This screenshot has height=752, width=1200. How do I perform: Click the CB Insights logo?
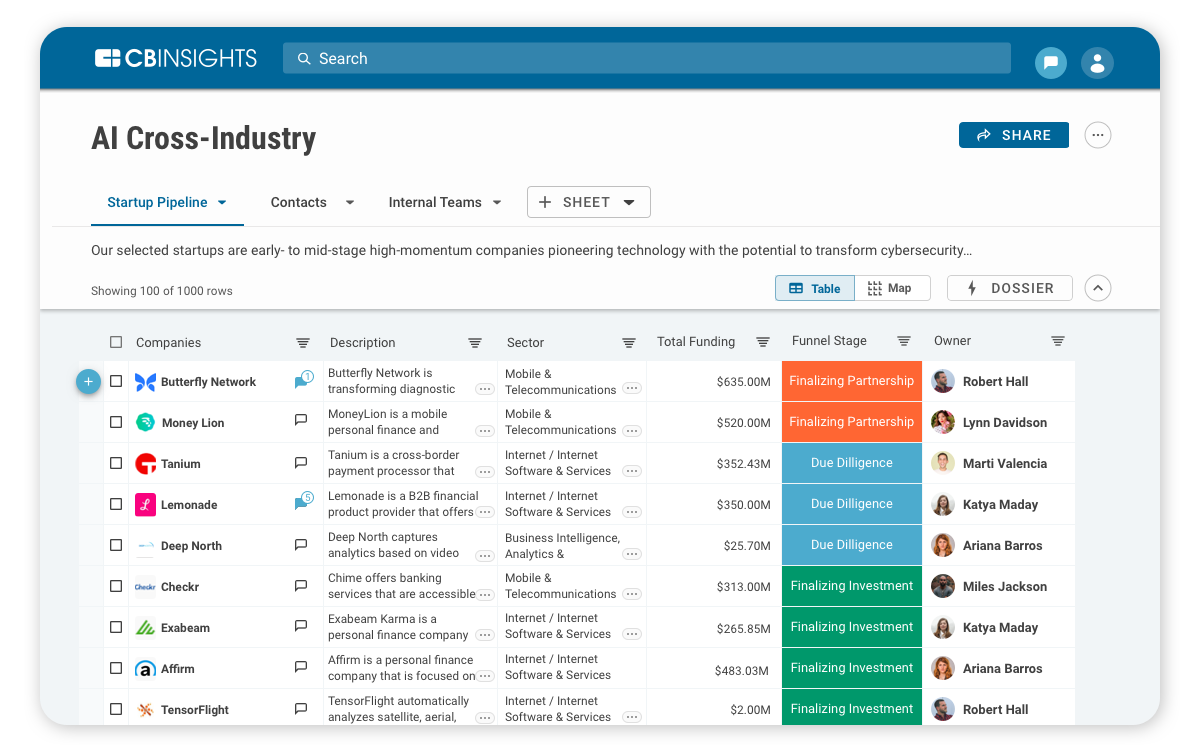[x=176, y=58]
